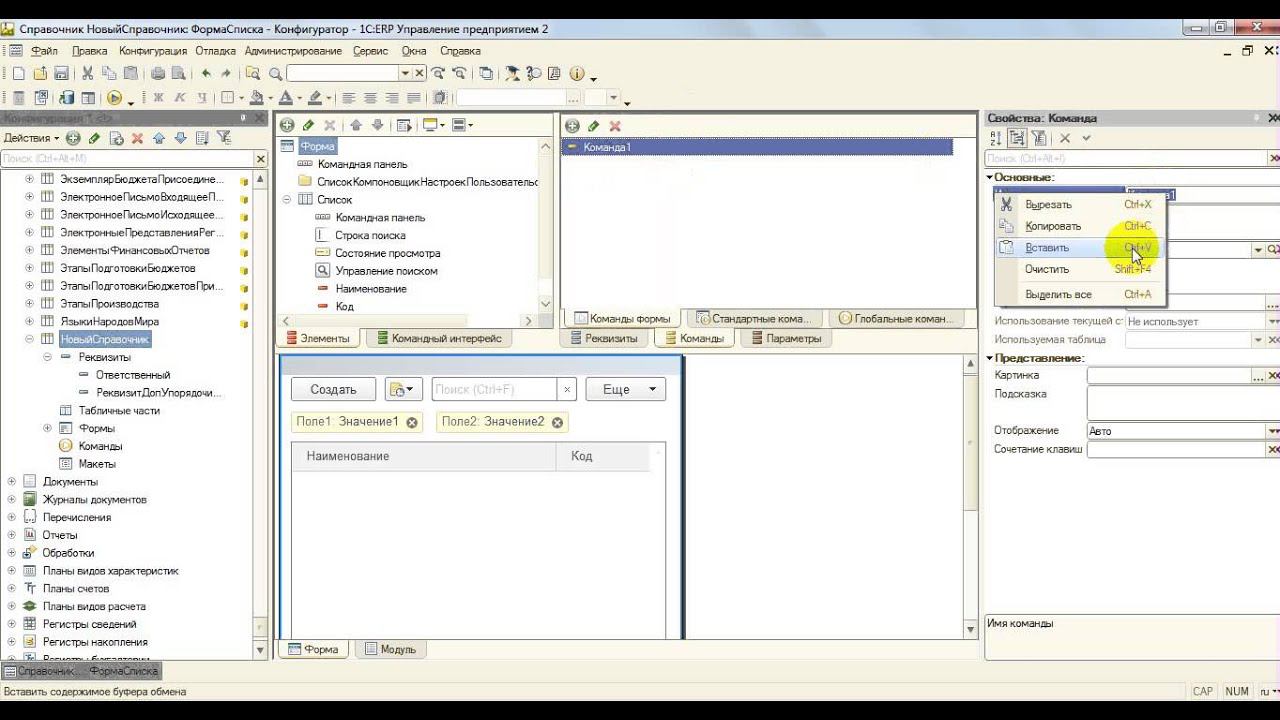Delete selected object in configuration tree toolbar

point(137,138)
